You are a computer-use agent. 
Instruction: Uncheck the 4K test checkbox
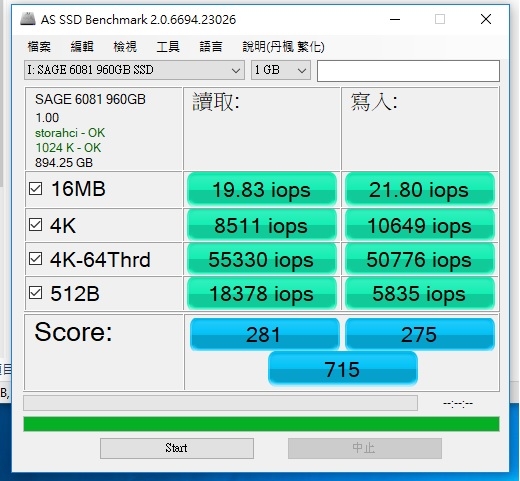35,225
